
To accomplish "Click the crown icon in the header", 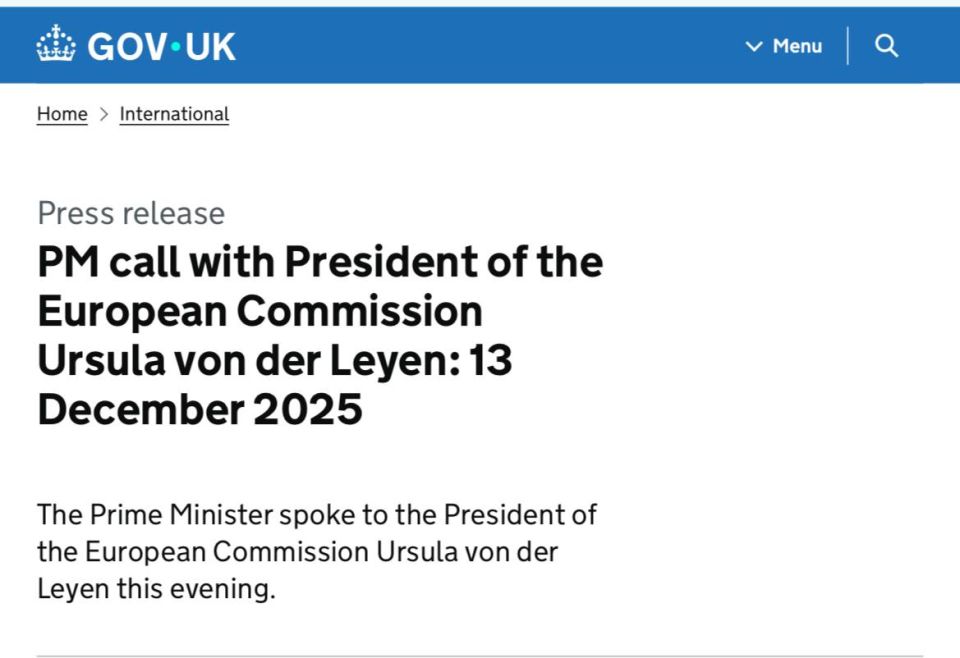I will coord(56,43).
